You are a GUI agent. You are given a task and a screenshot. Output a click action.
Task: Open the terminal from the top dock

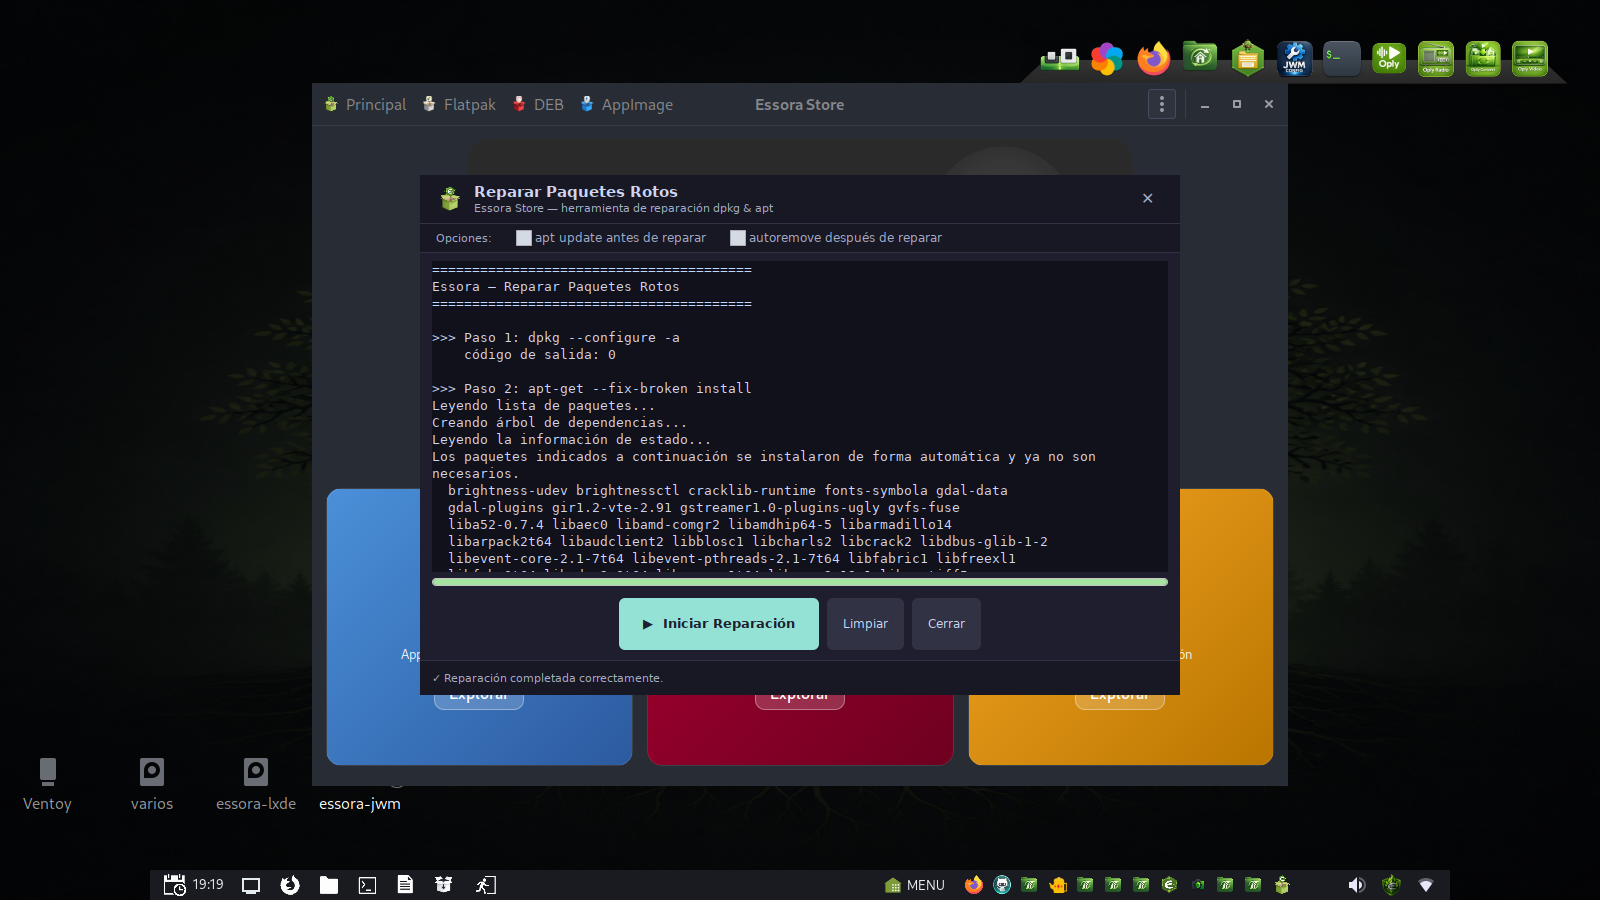(1342, 58)
